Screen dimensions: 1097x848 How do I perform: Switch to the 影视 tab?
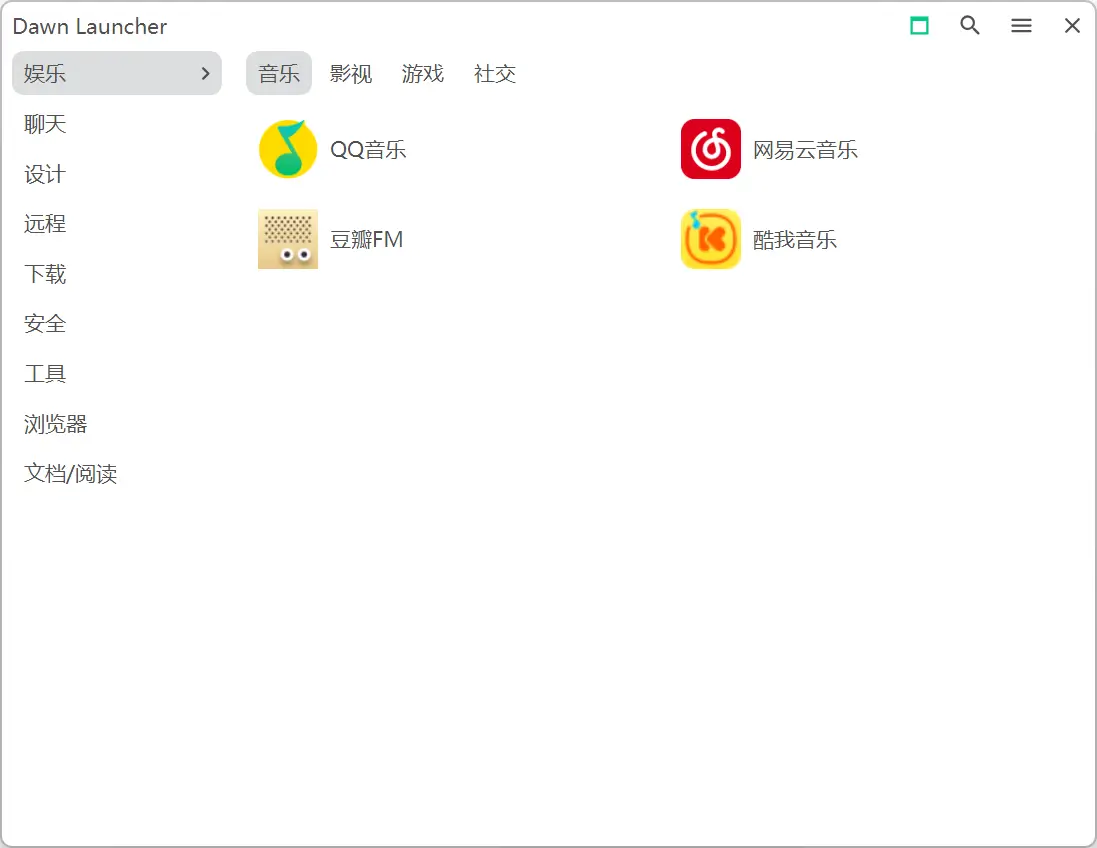pyautogui.click(x=351, y=73)
